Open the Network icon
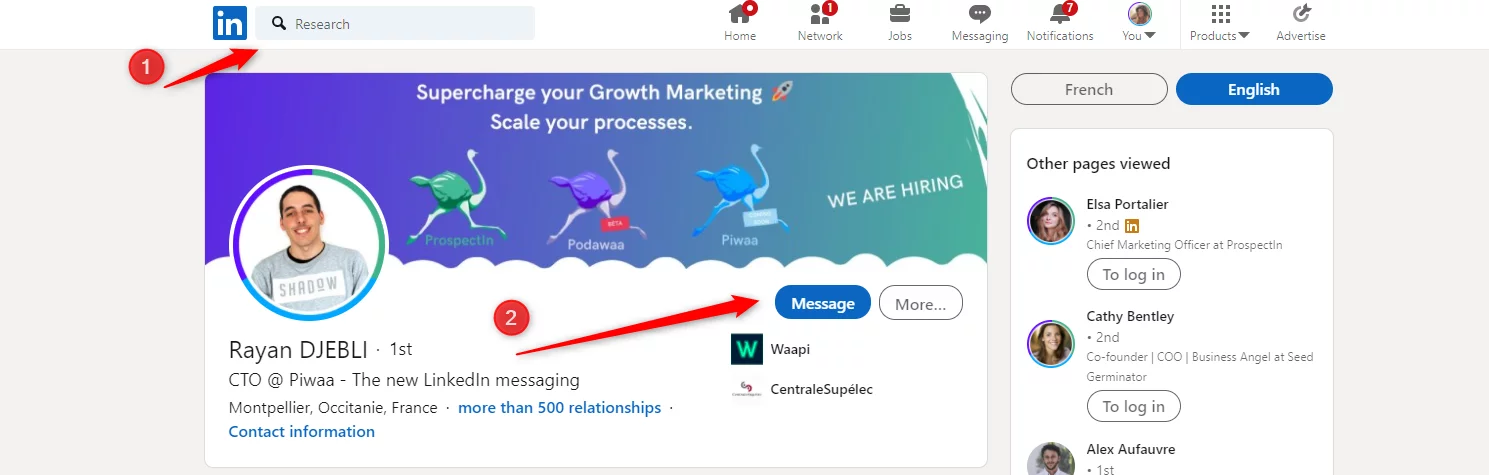The image size is (1489, 475). (821, 14)
